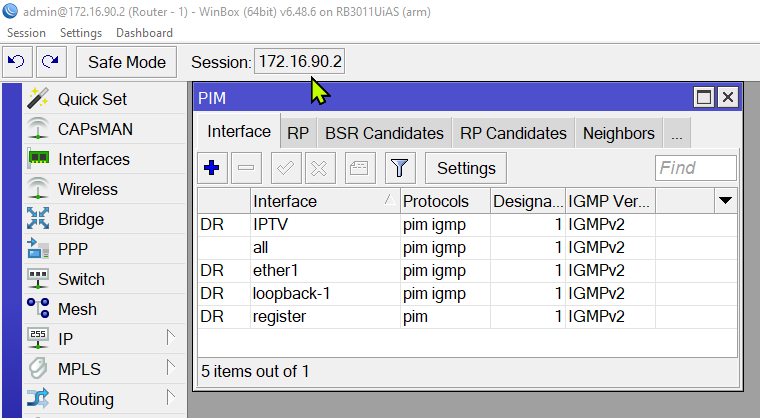Switch to RP Candidates tab
This screenshot has width=760, height=418.
(513, 133)
